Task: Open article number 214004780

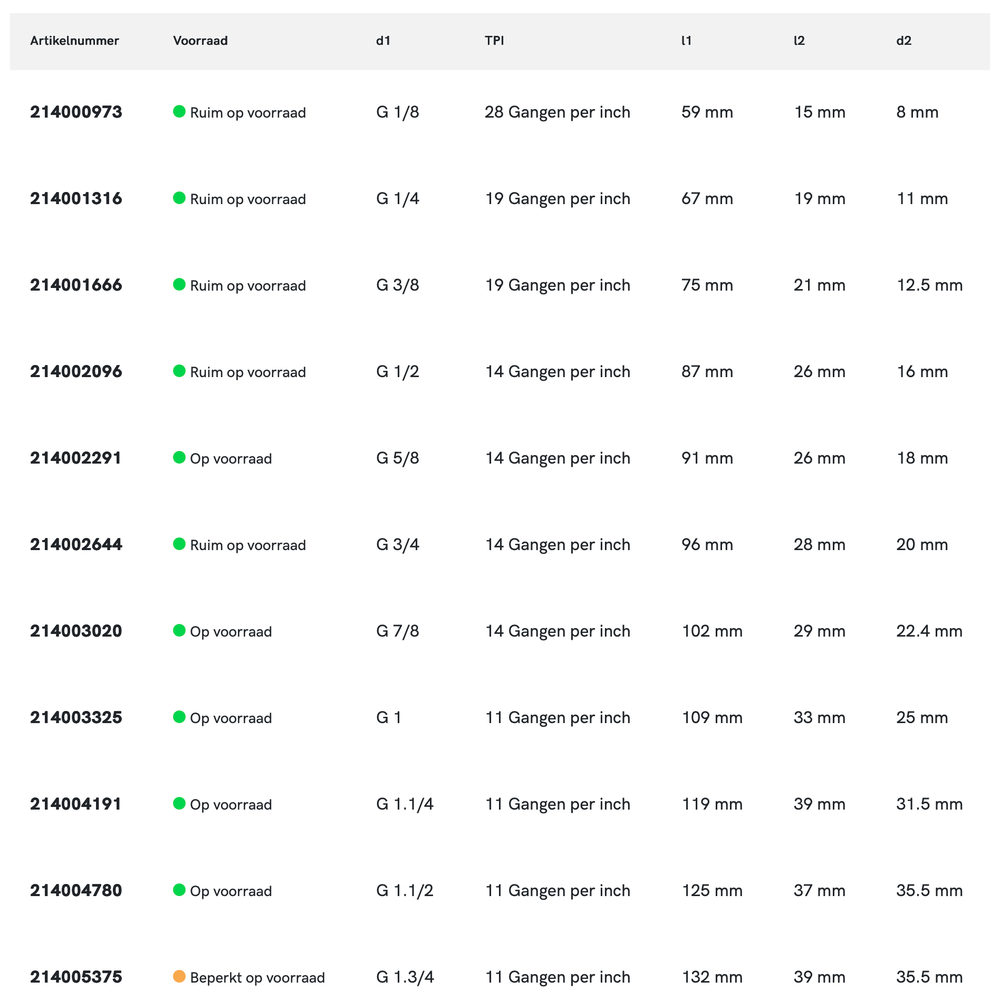Action: pos(76,890)
